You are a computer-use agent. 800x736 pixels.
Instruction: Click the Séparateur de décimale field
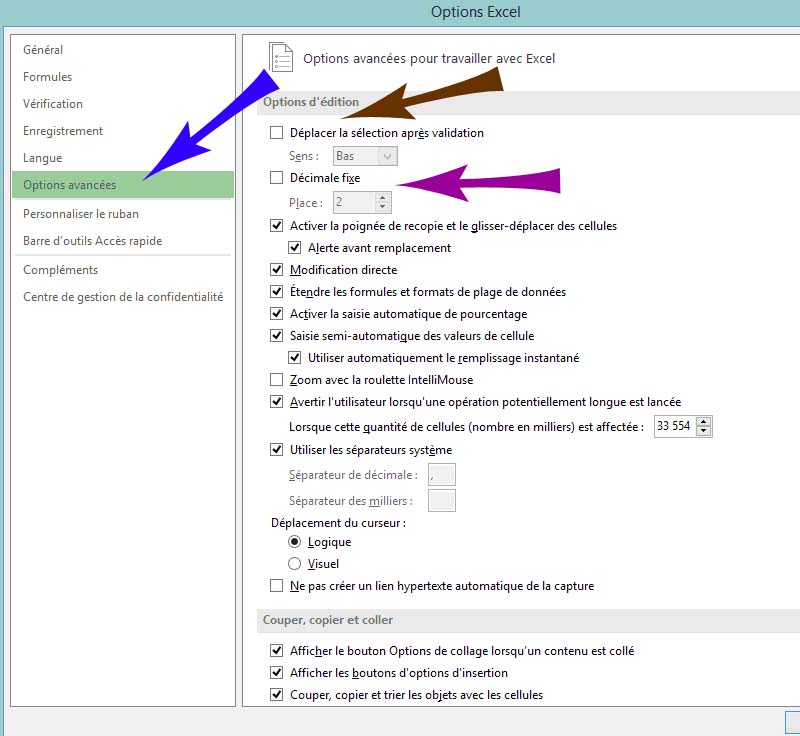point(442,475)
